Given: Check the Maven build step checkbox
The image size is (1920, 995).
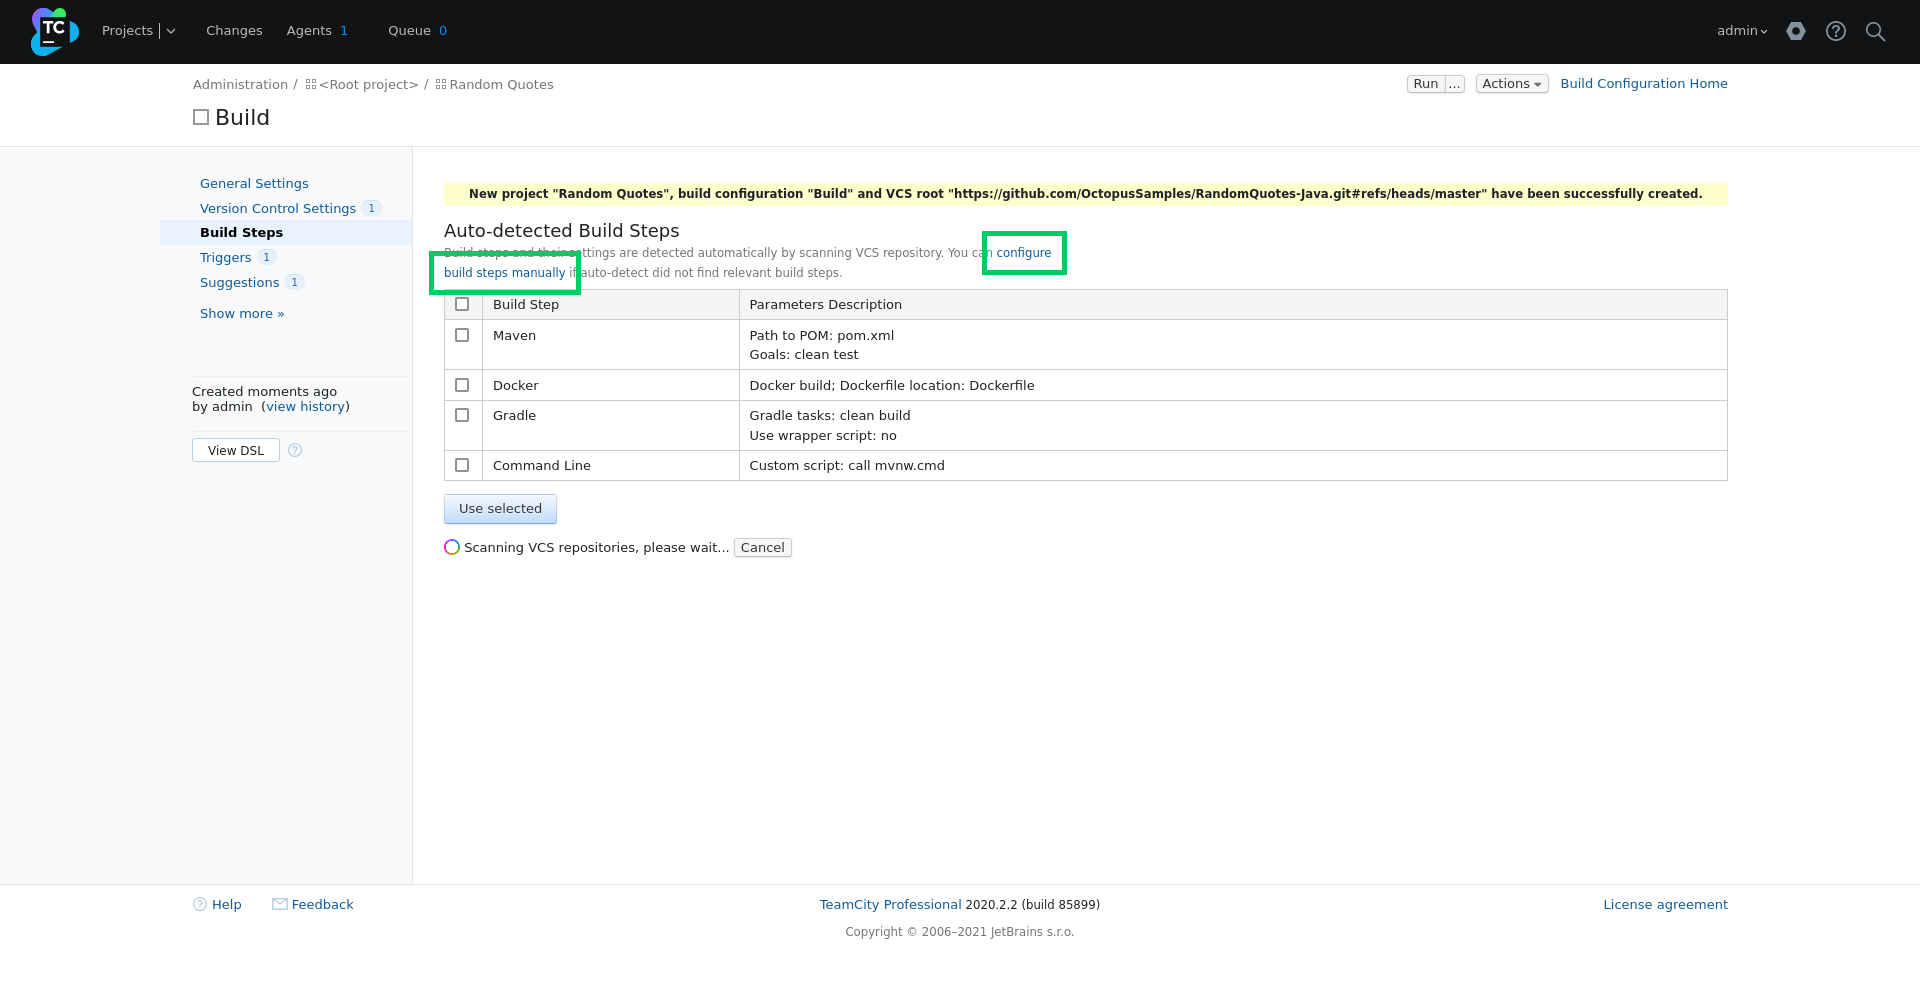Looking at the screenshot, I should point(462,335).
